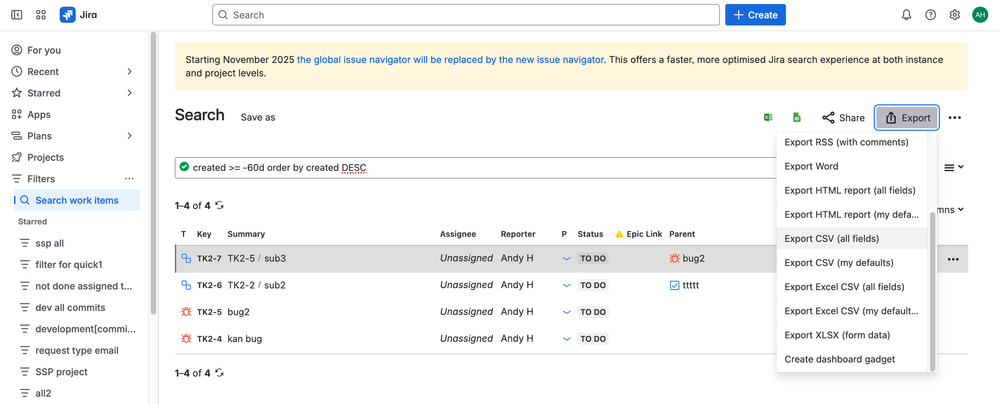Screen dimensions: 999x404
Task: Open the 'request type email' filter
Action: (x=76, y=350)
